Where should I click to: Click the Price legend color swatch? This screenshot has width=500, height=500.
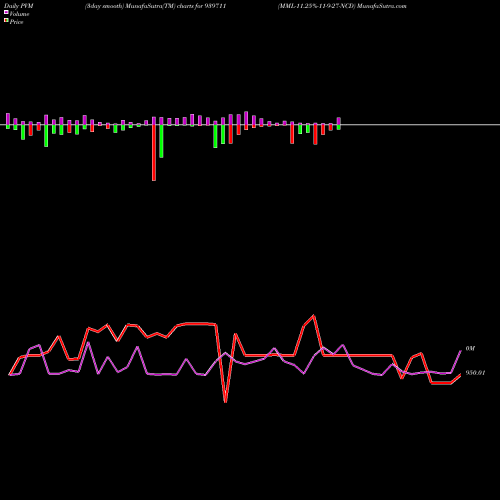tap(6, 20)
